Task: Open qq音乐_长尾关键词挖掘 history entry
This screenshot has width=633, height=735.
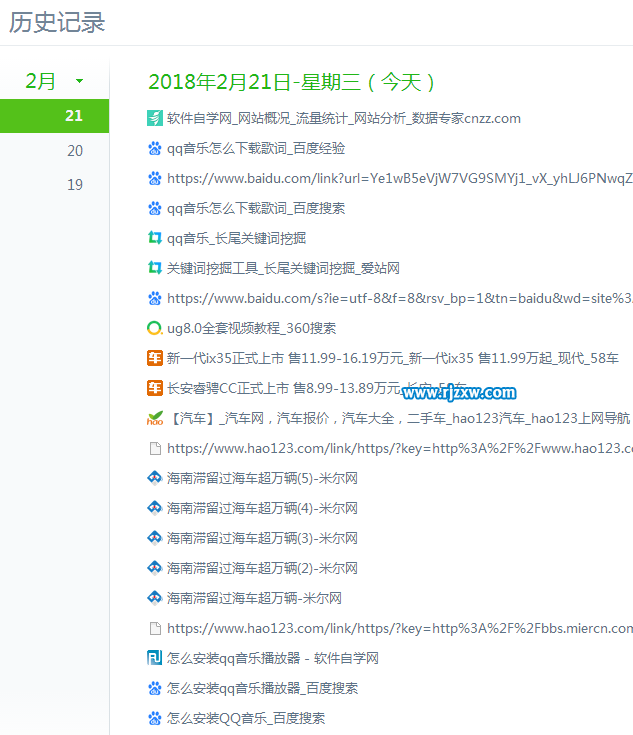Action: (236, 238)
